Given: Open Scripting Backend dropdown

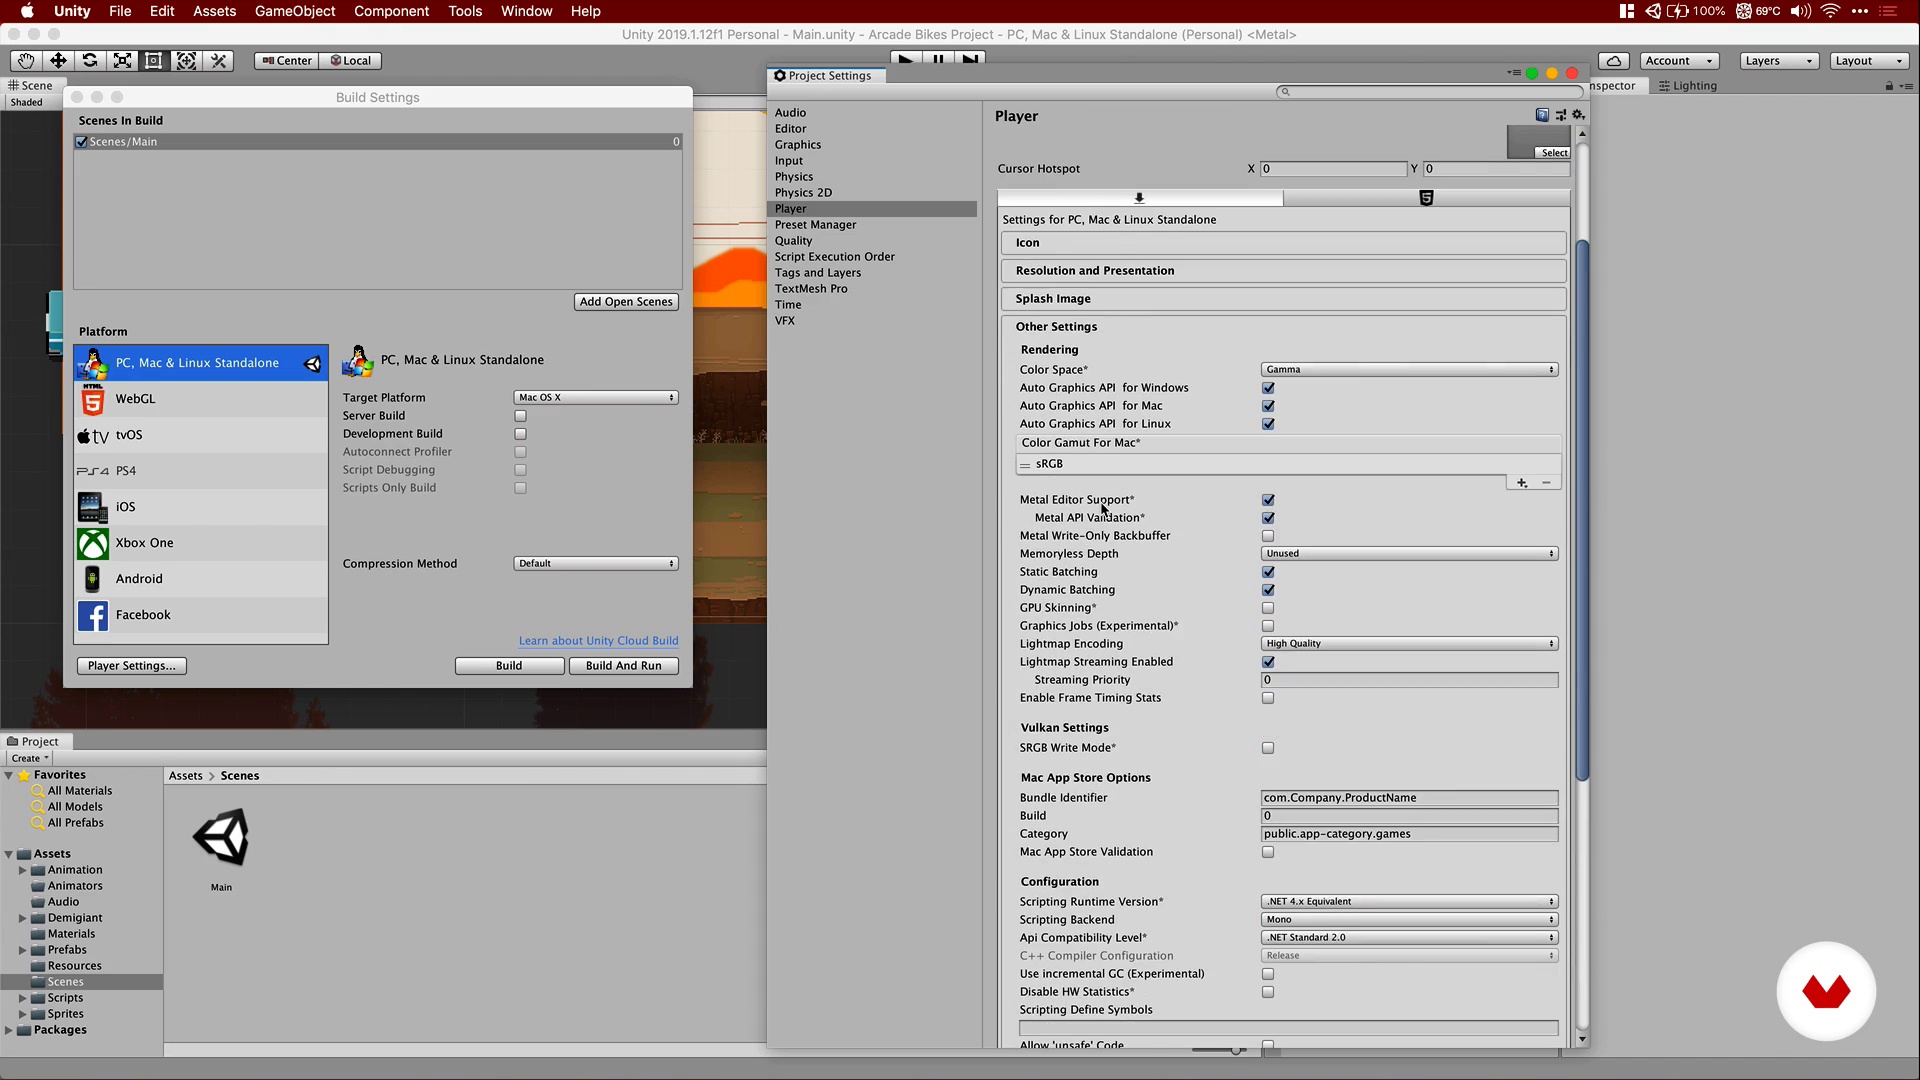Looking at the screenshot, I should 1410,920.
